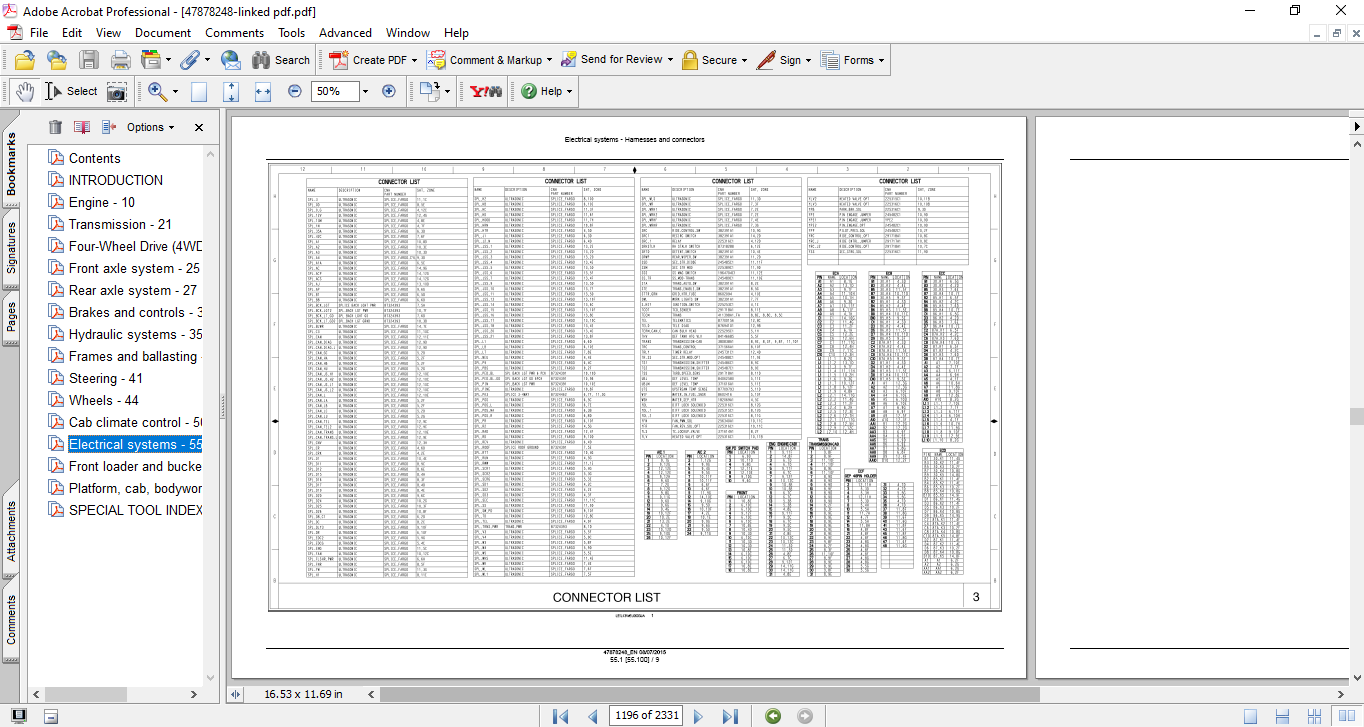Viewport: 1364px width, 727px height.
Task: Click the page number field
Action: [647, 715]
